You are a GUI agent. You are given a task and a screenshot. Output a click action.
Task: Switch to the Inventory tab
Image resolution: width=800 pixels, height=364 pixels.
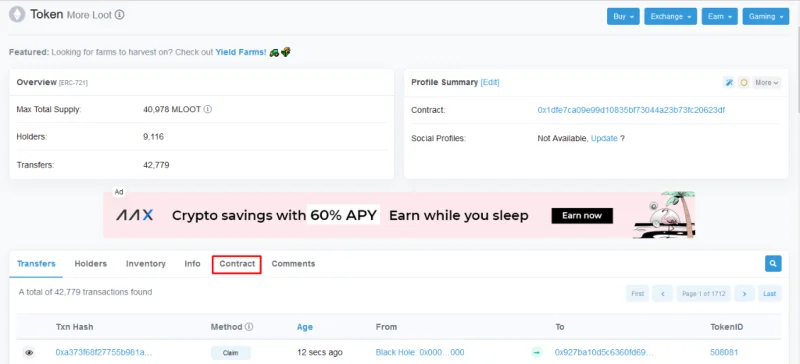click(146, 264)
